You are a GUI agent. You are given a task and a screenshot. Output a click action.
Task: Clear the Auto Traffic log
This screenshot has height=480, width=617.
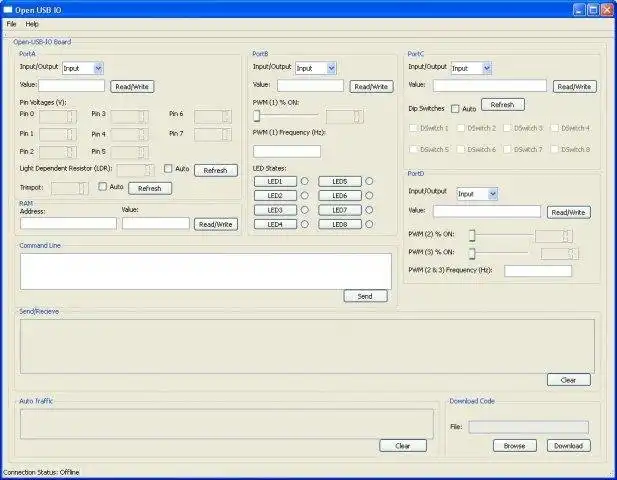coord(403,446)
